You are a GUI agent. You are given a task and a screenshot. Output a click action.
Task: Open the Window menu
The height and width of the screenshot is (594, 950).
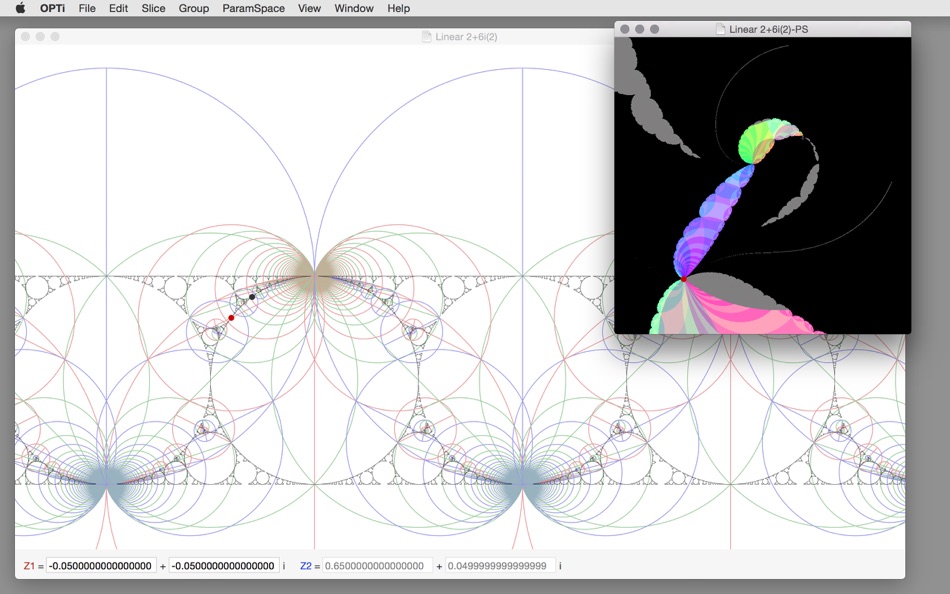(354, 8)
